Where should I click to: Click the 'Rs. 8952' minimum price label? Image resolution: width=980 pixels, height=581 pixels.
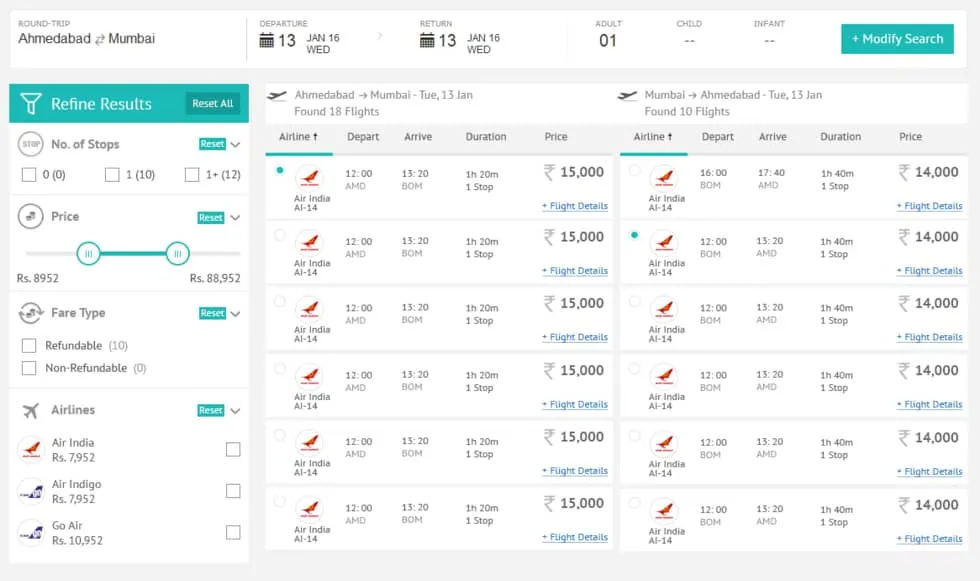coord(38,279)
